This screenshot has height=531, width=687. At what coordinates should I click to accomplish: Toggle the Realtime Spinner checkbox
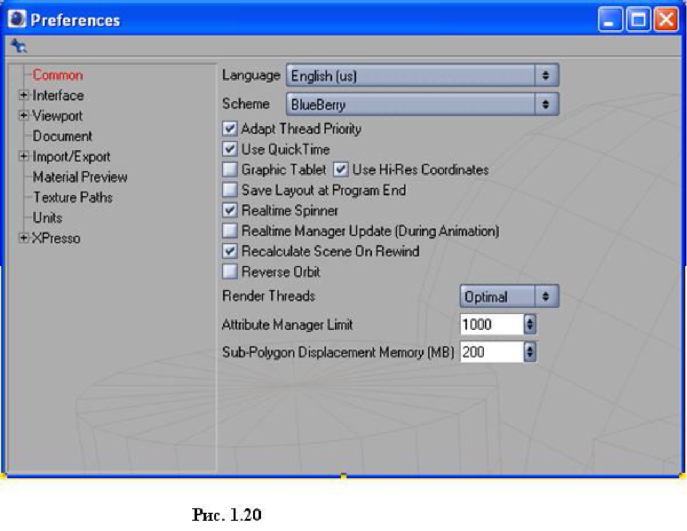click(230, 210)
